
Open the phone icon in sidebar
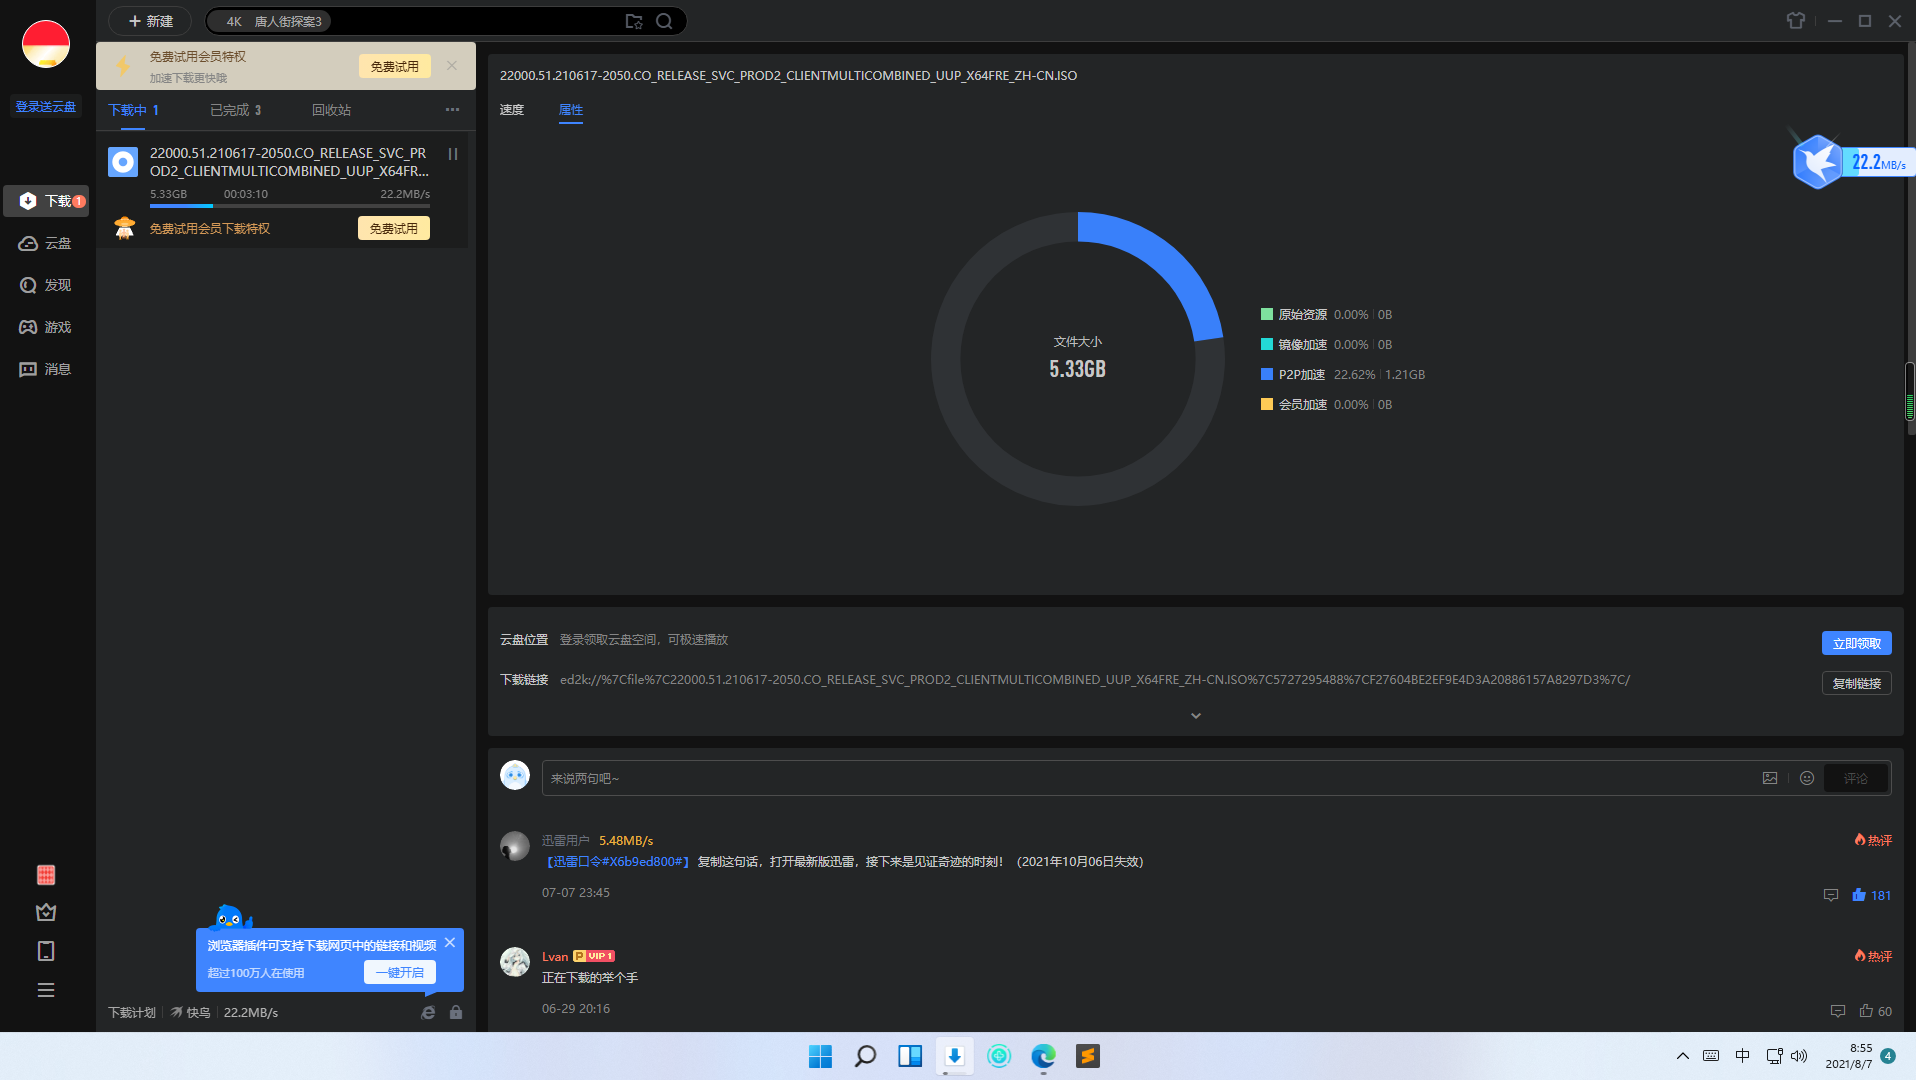point(46,951)
